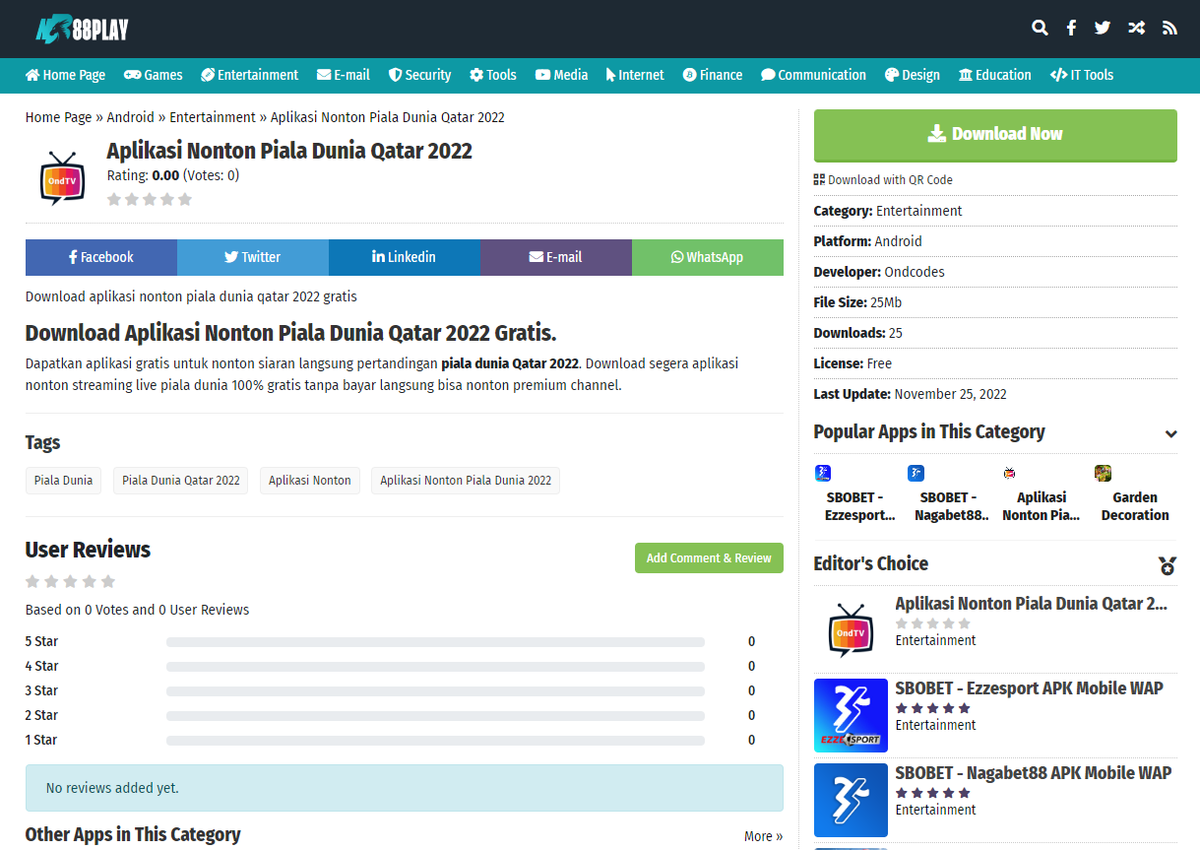Viewport: 1200px width, 850px height.
Task: Open SBOBET Nagabet88 thumbnail in Editor's Choice
Action: (x=851, y=801)
